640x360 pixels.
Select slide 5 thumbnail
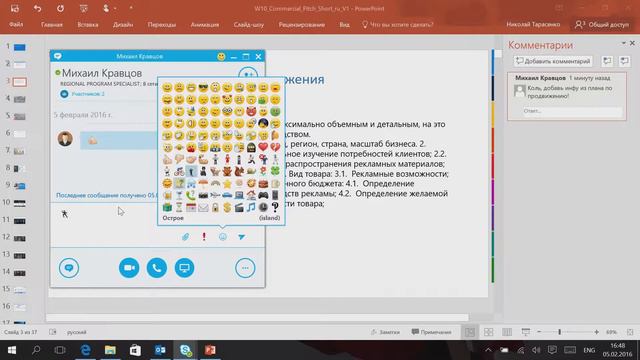19,116
